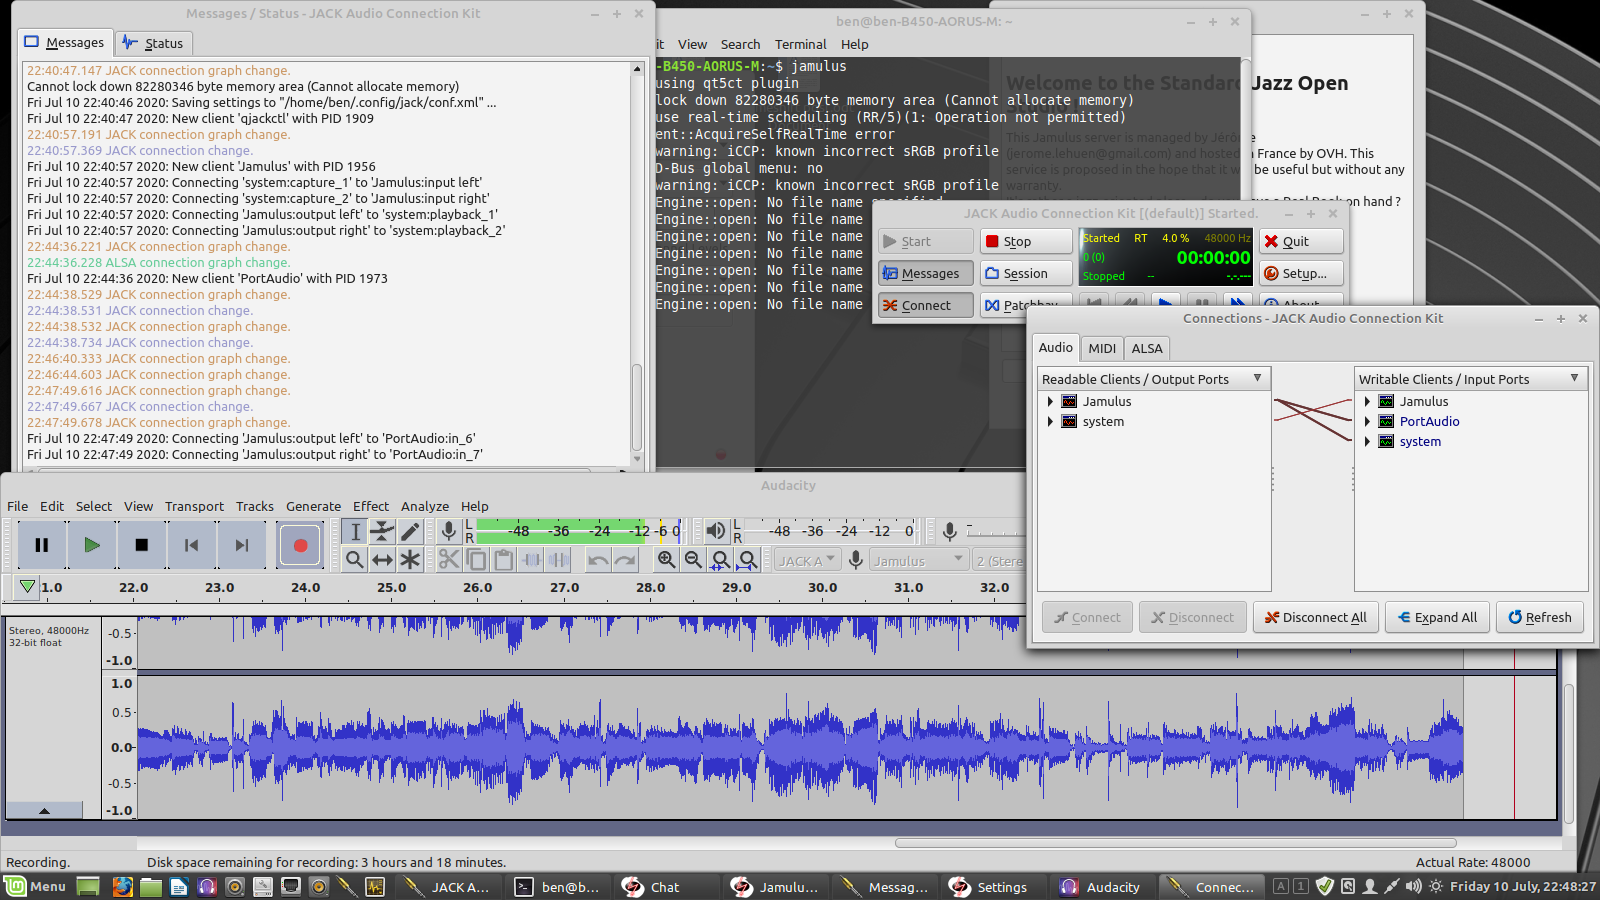Click the recording meter microphone icon

449,531
